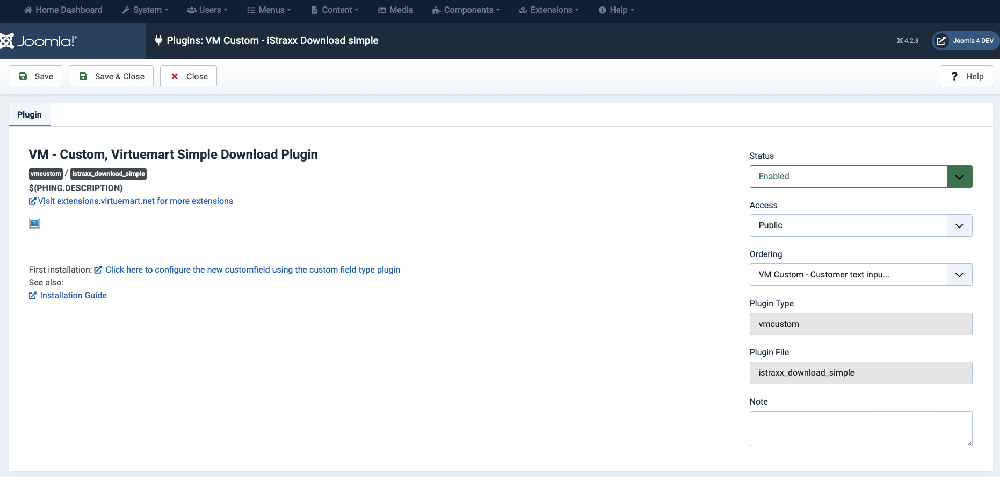Image resolution: width=1000 pixels, height=477 pixels.
Task: Click the small blue image icon
Action: [35, 223]
